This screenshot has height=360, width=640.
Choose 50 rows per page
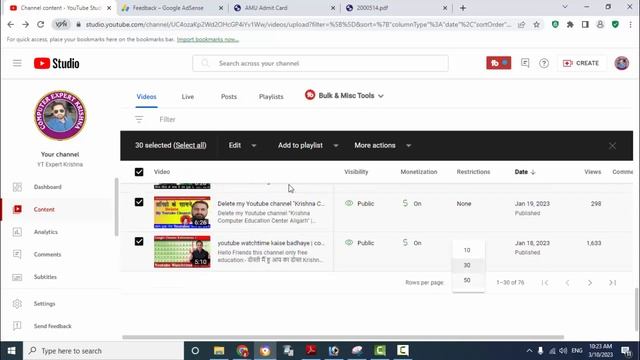(468, 280)
